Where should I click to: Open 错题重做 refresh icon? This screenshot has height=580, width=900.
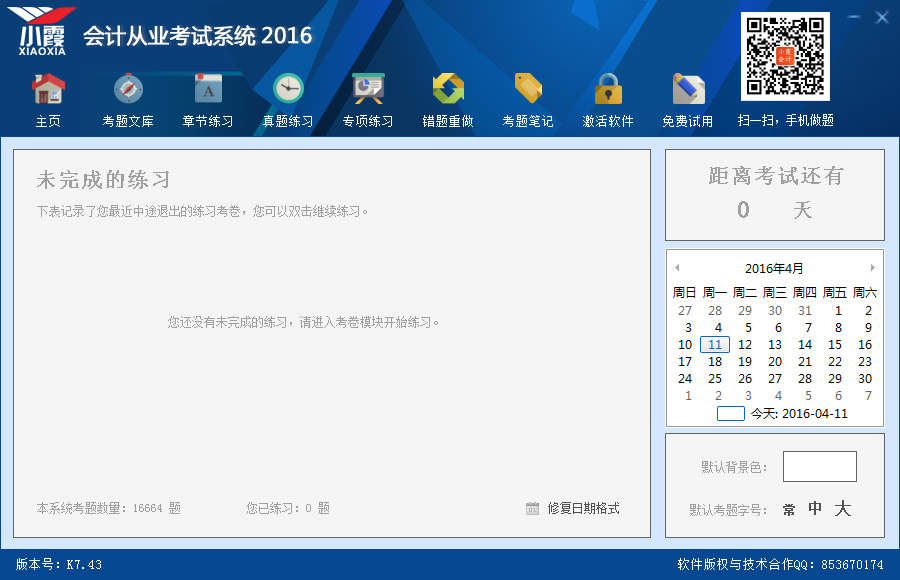(448, 89)
